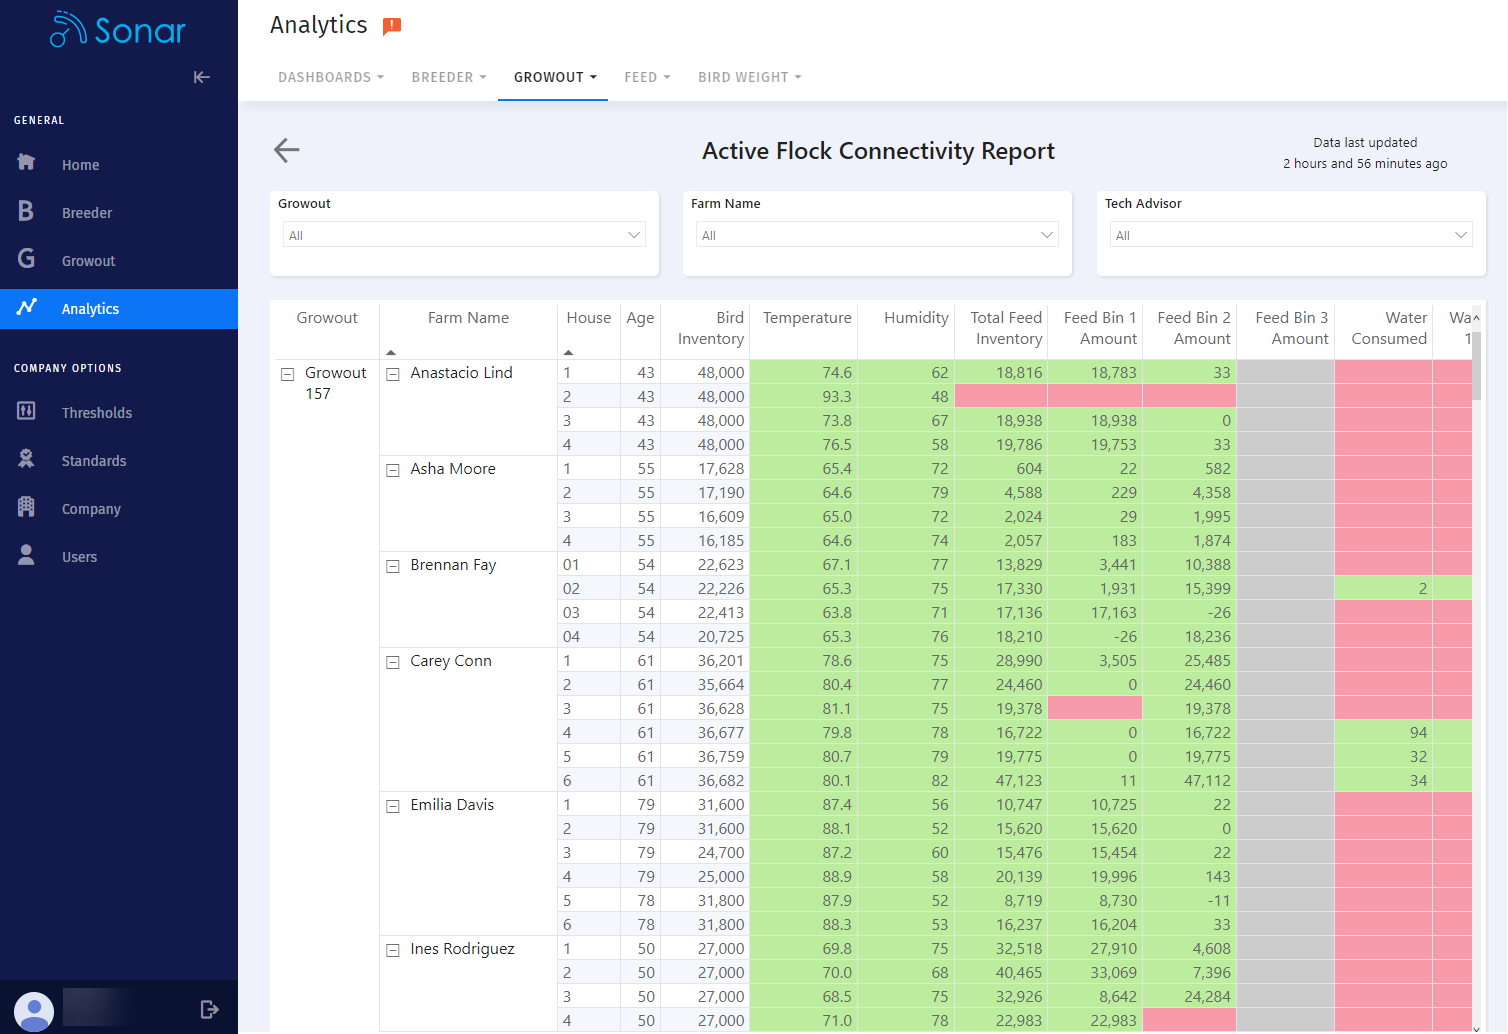Image resolution: width=1508 pixels, height=1034 pixels.
Task: Click the Home house icon
Action: pyautogui.click(x=26, y=162)
